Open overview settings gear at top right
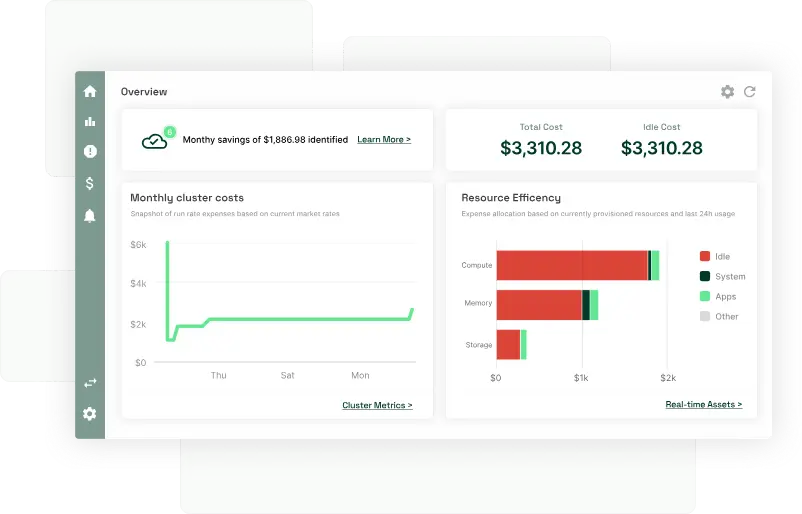The image size is (802, 514). pos(727,92)
